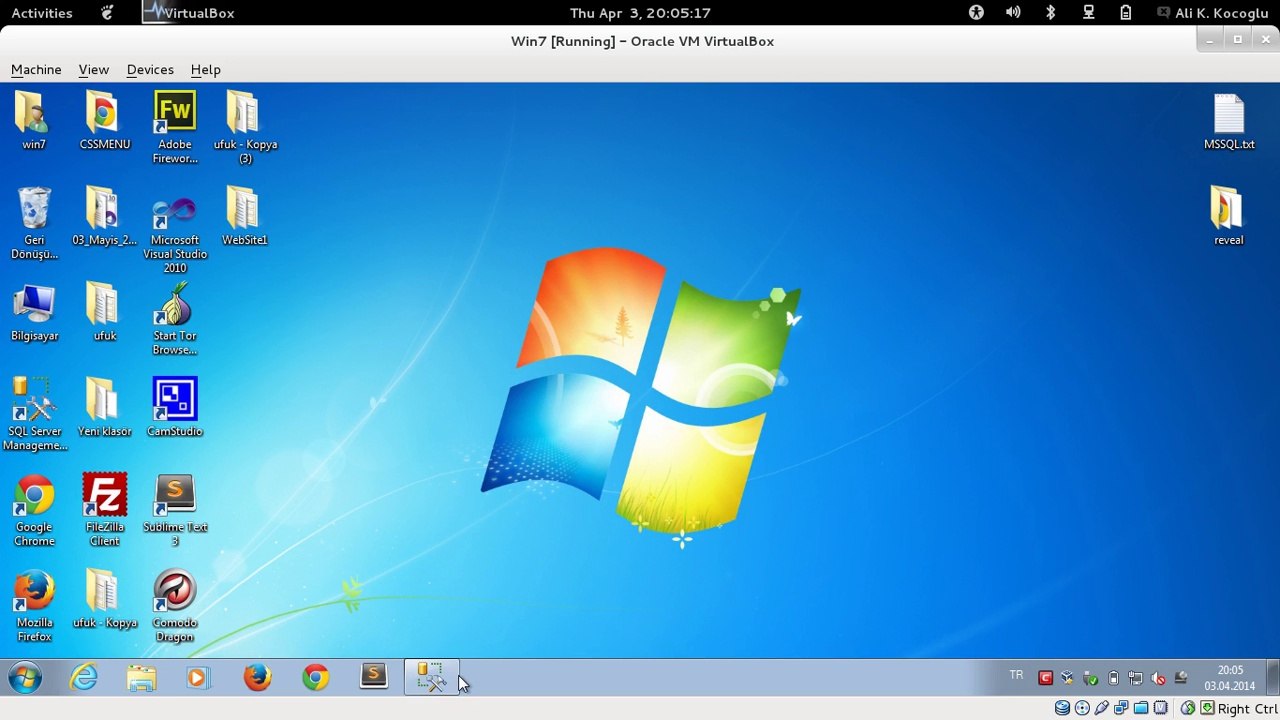Launch the FileZilla Client shortcut
The width and height of the screenshot is (1280, 720).
tap(104, 510)
